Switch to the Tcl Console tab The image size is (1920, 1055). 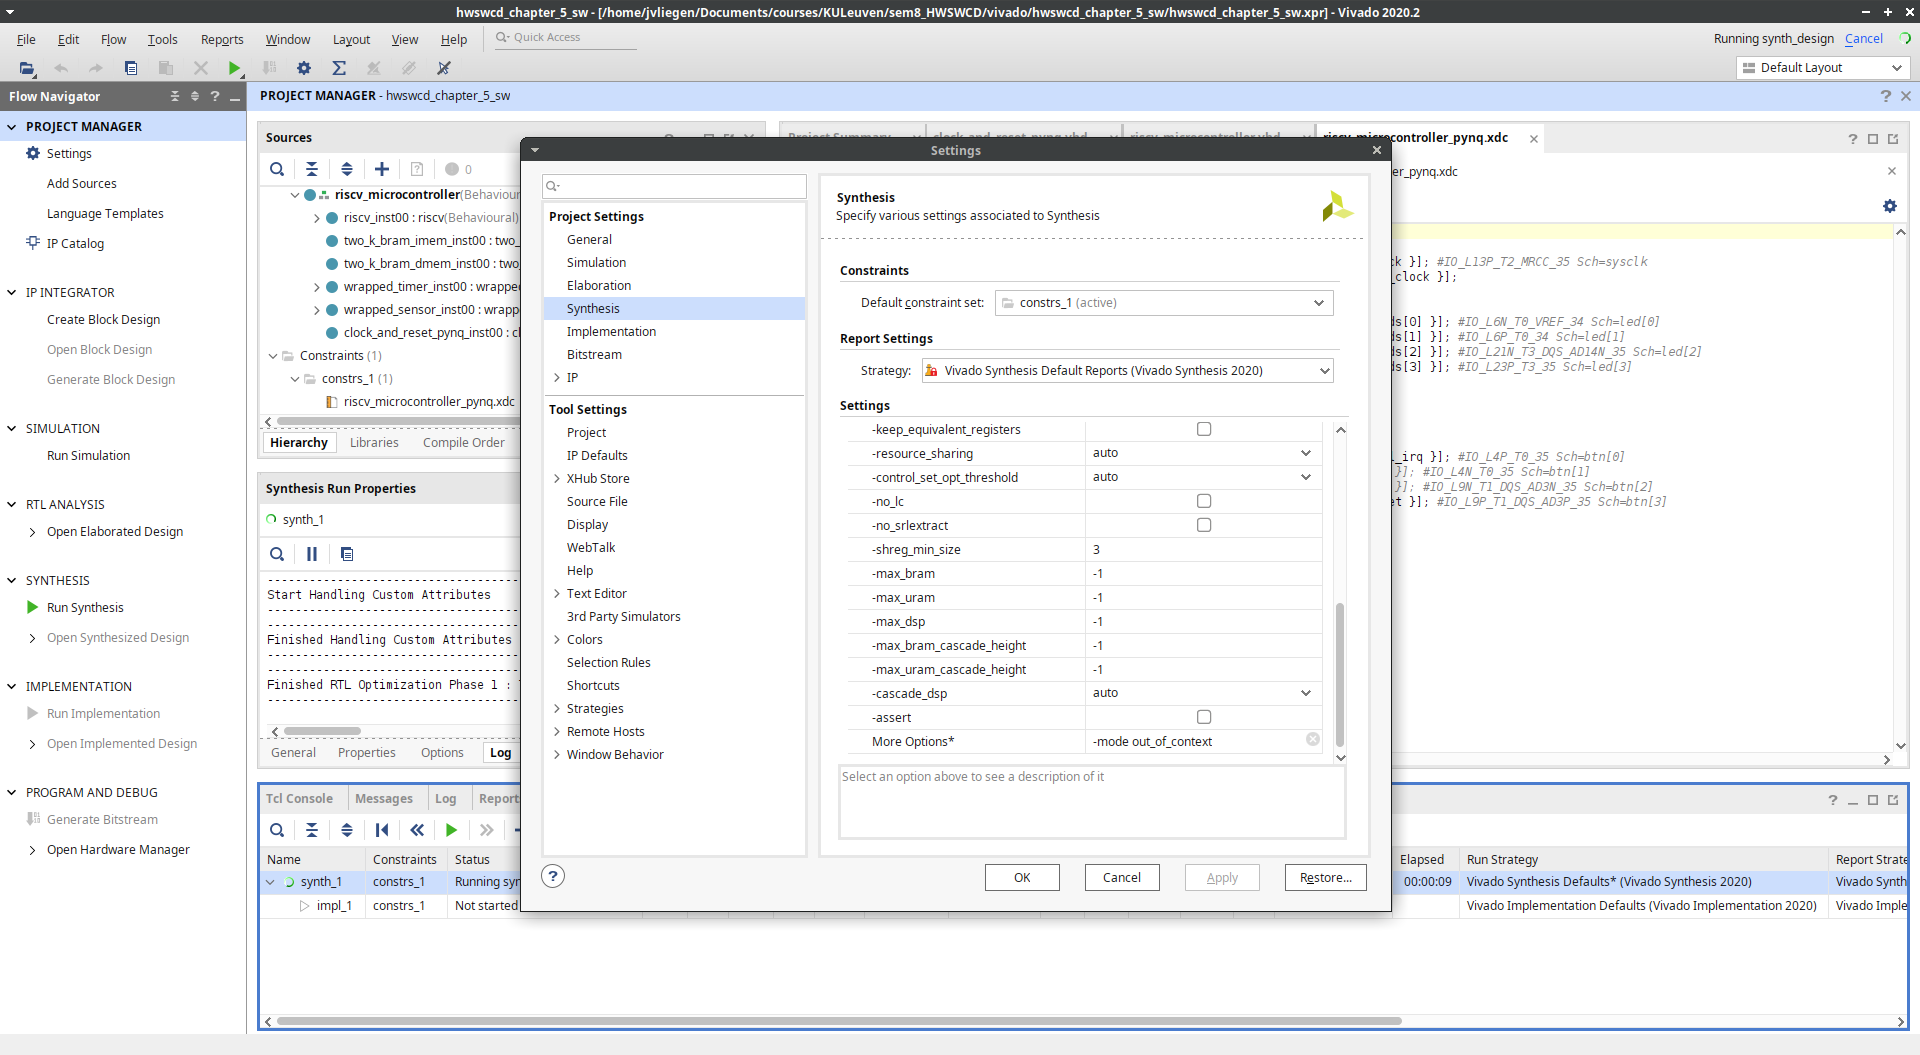[x=299, y=798]
